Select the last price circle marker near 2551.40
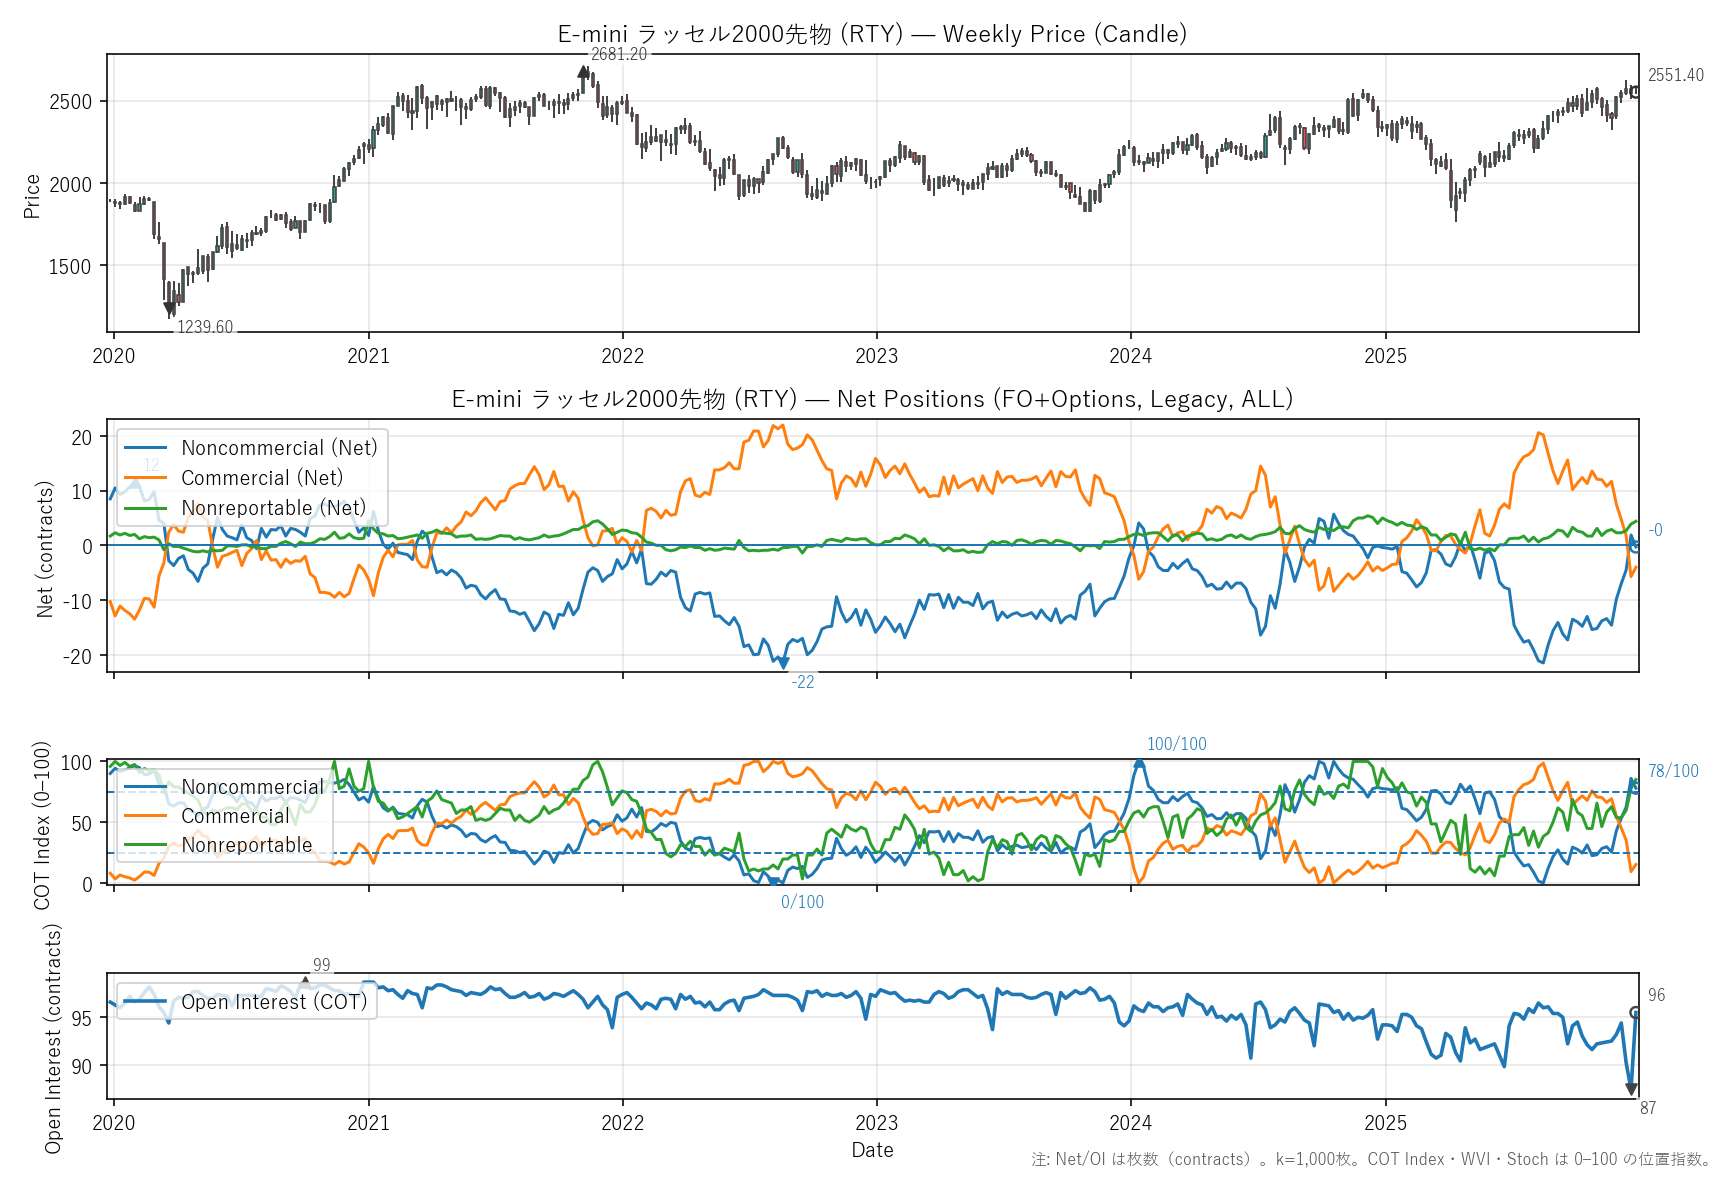Screen dimensions: 1728x1180 (x=1635, y=92)
